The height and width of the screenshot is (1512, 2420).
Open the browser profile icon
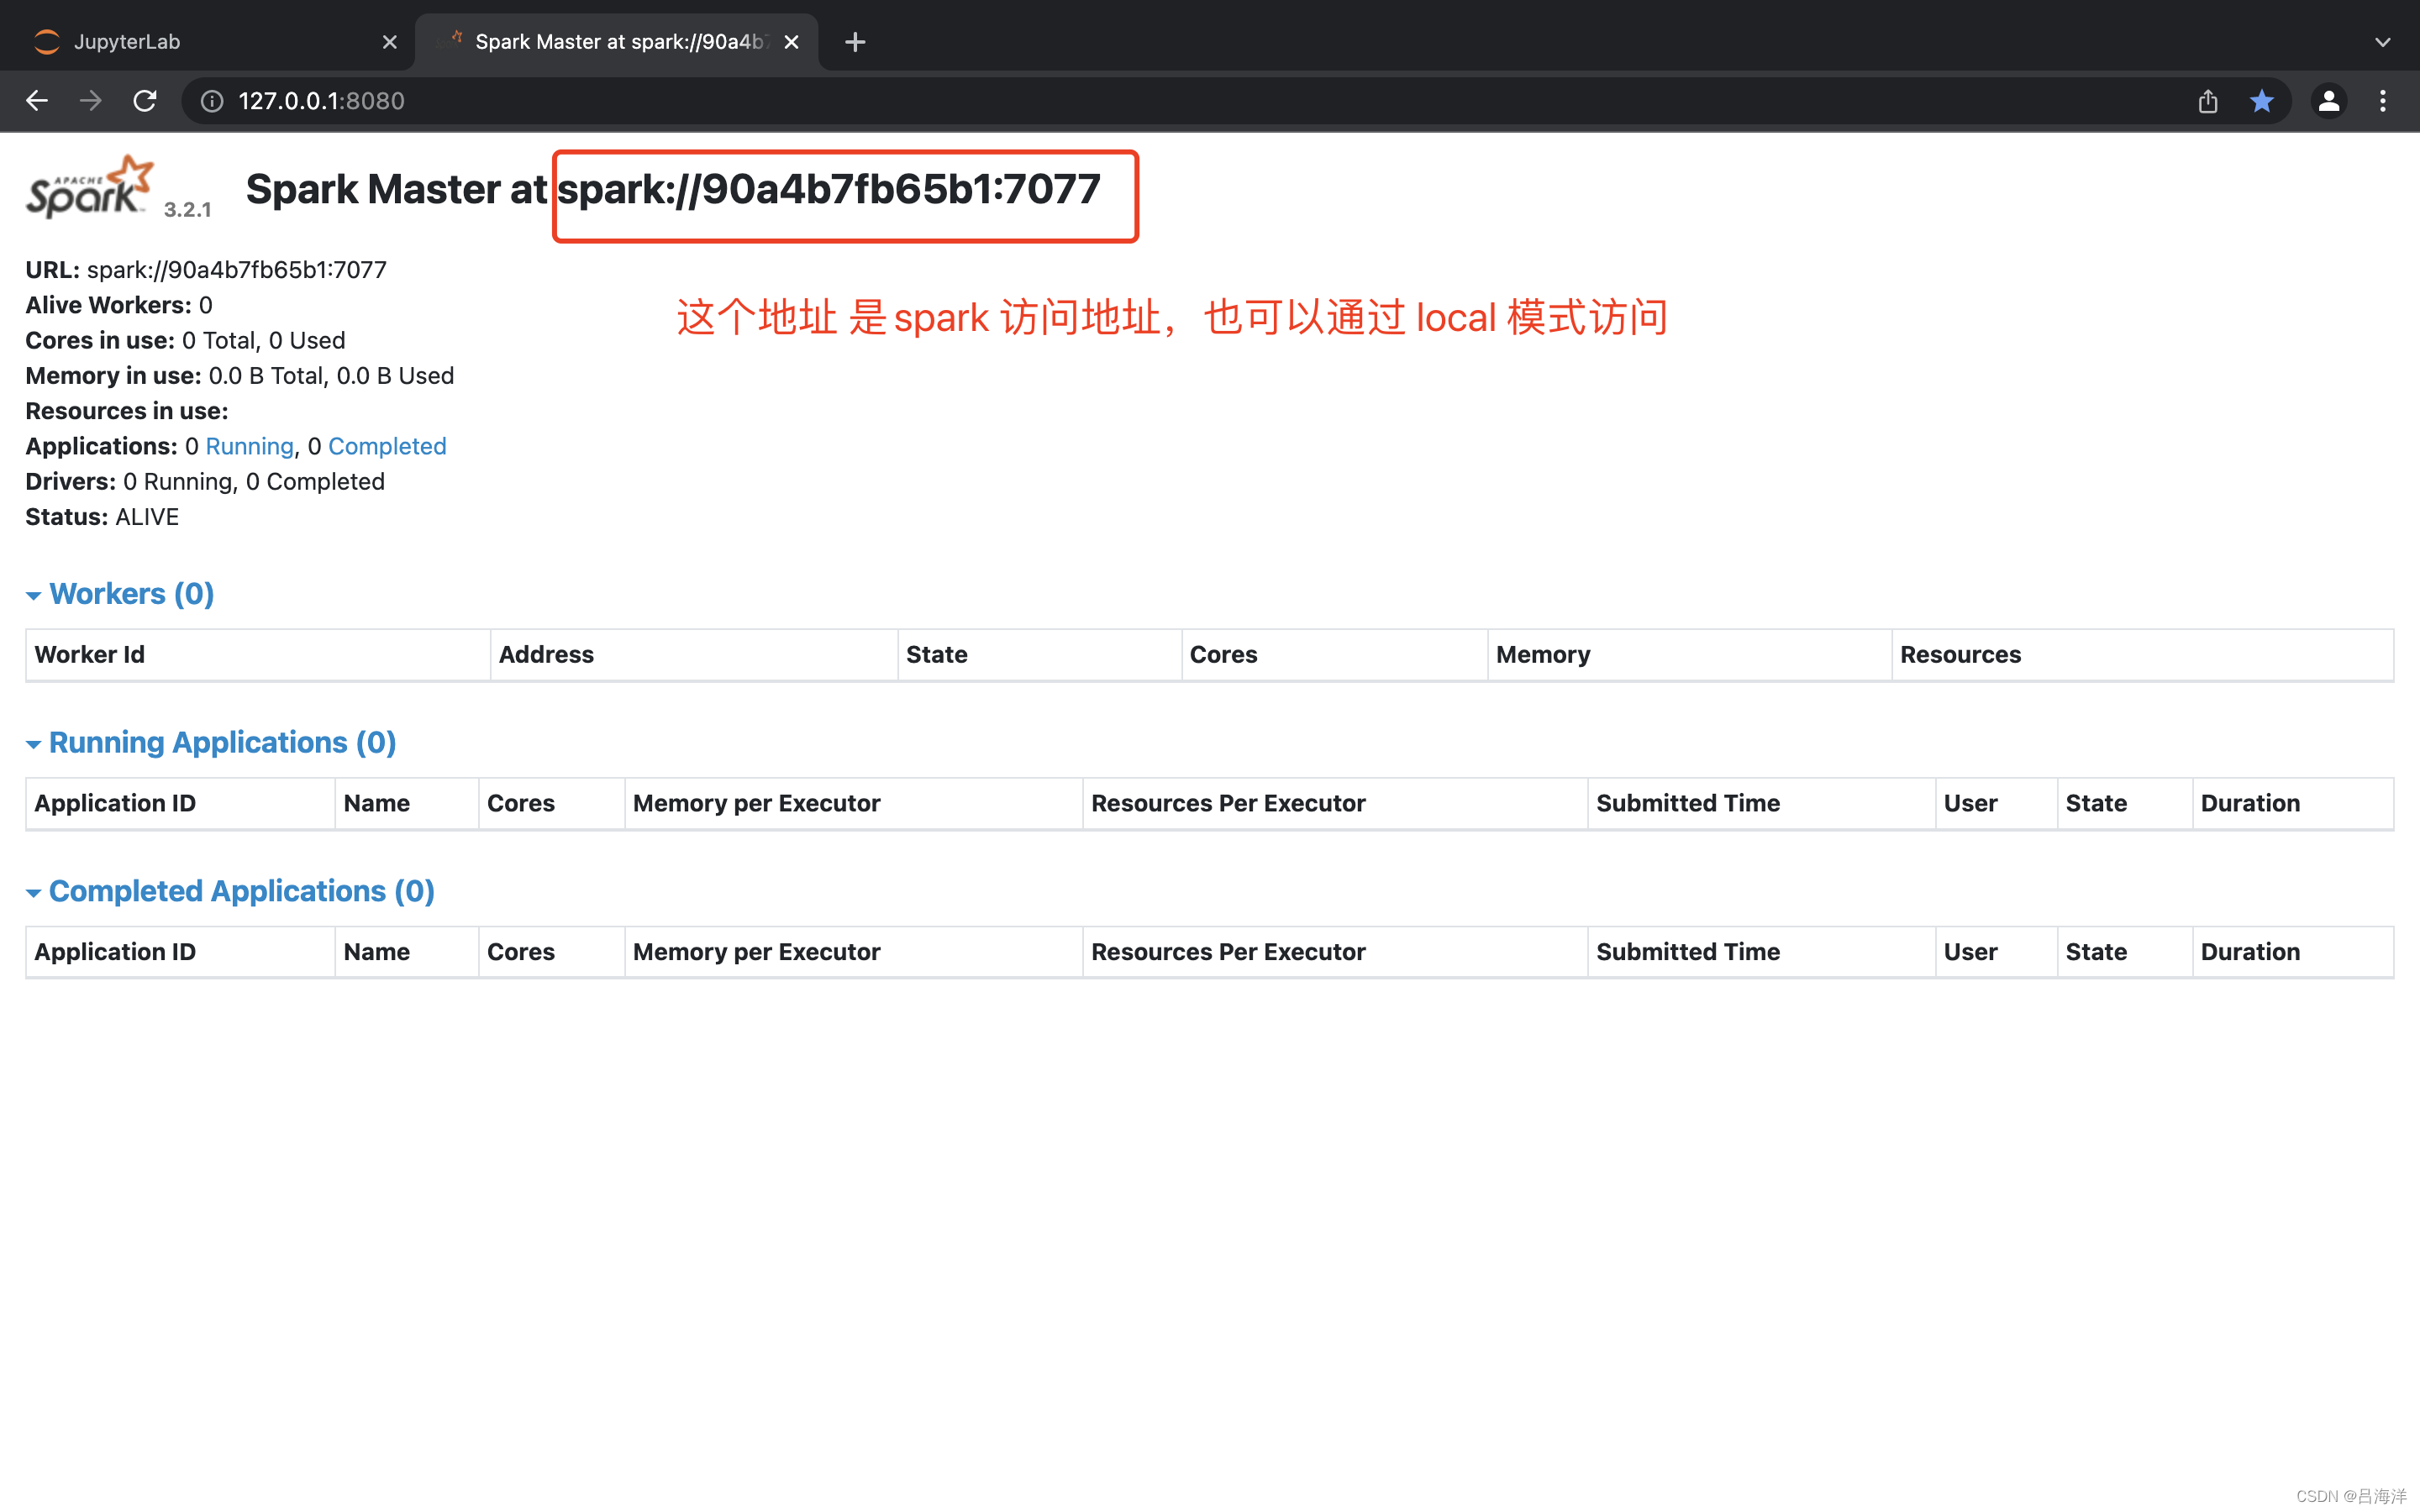(x=2329, y=100)
